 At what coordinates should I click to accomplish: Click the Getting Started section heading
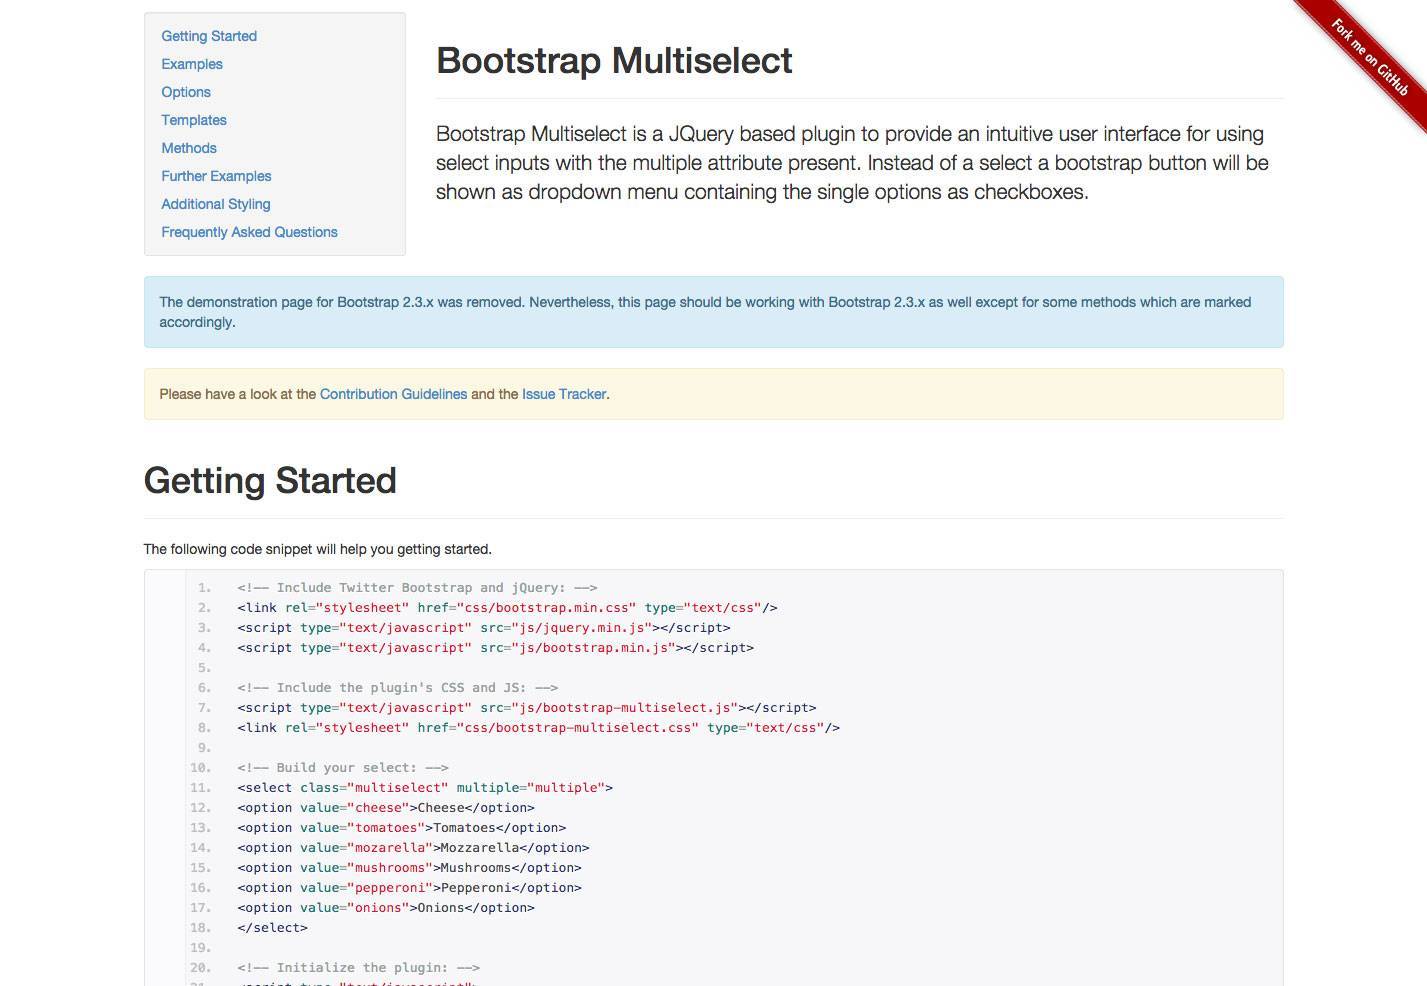[x=270, y=481]
